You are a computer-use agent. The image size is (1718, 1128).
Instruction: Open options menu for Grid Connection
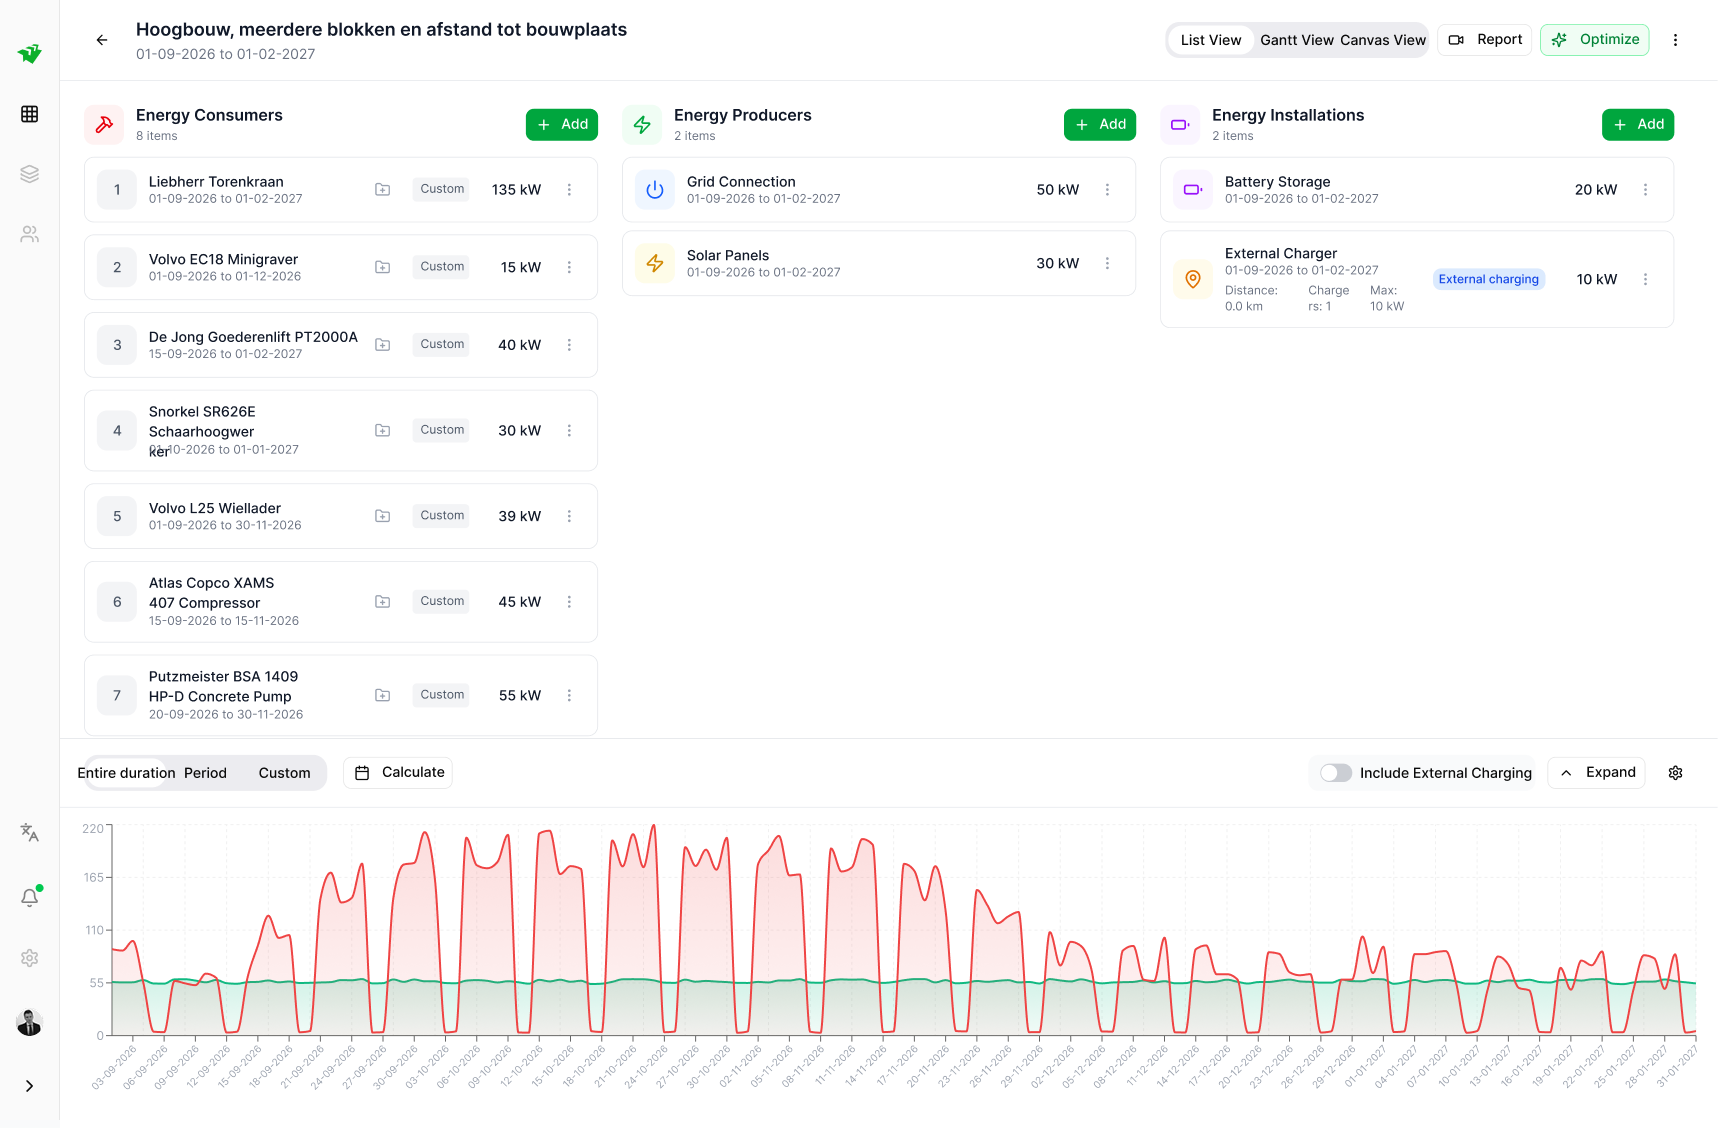pos(1107,190)
